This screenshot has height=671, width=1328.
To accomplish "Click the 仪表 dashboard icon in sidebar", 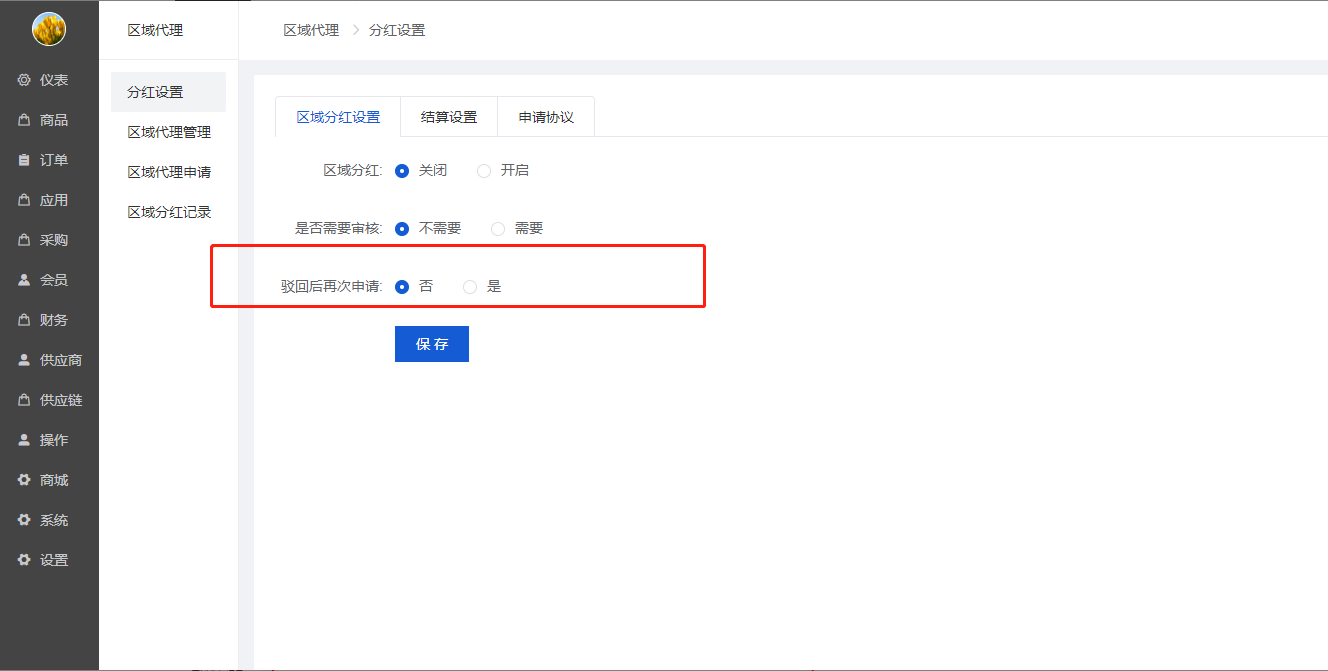I will pos(24,80).
